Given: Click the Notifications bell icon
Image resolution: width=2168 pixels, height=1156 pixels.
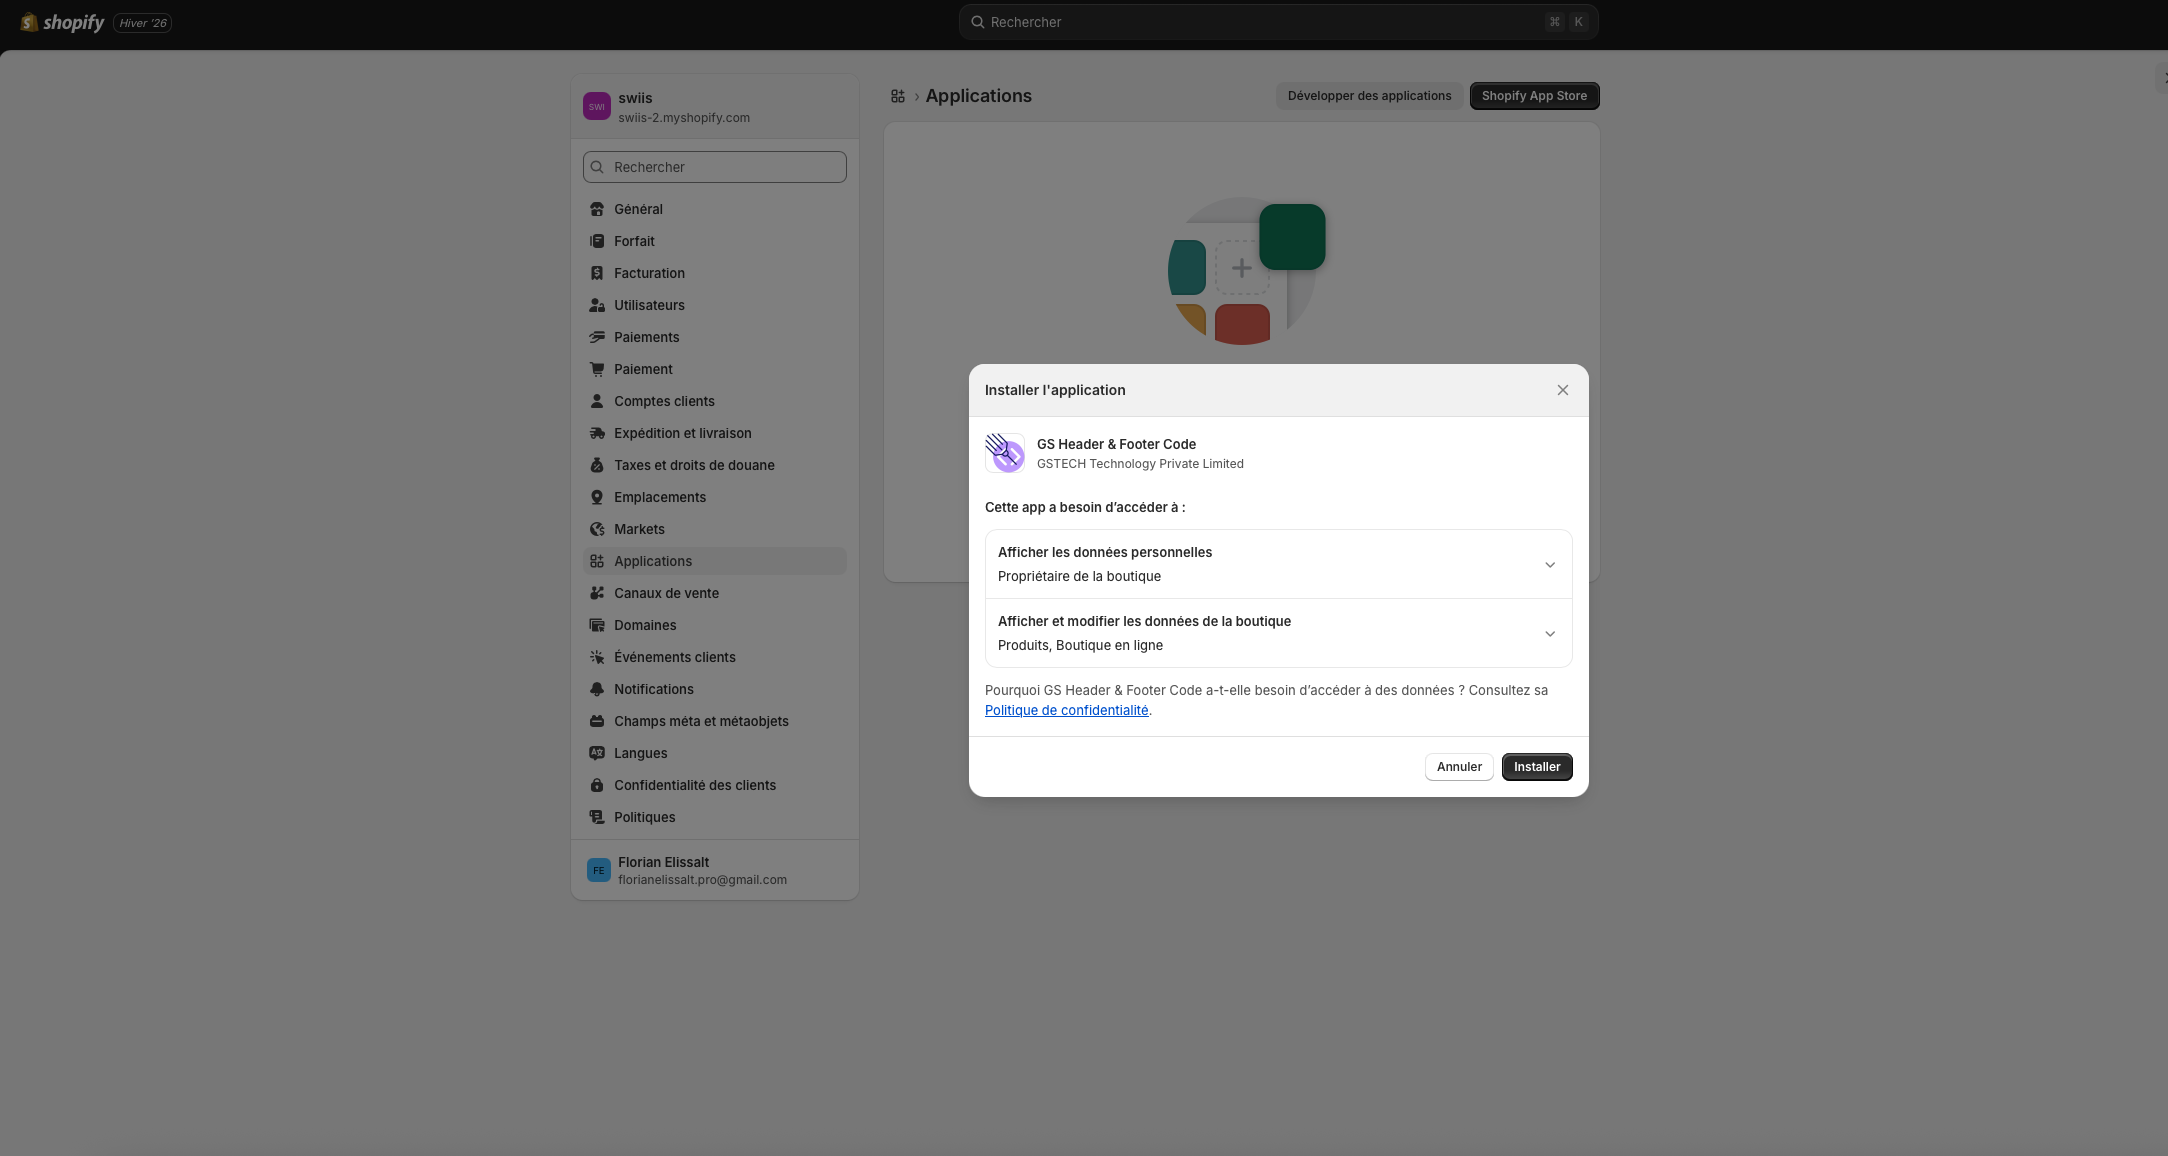Looking at the screenshot, I should [597, 689].
